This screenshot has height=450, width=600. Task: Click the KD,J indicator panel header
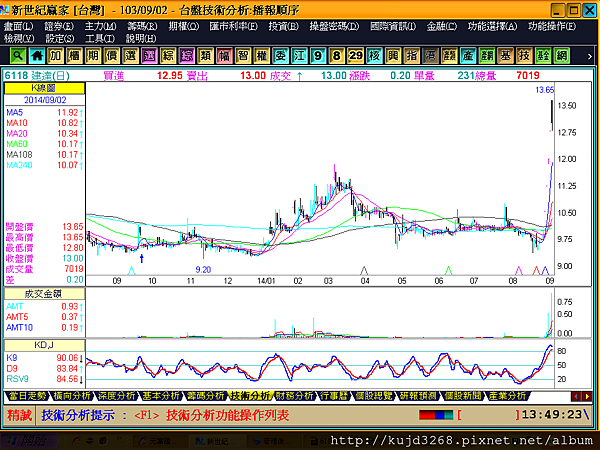44,345
